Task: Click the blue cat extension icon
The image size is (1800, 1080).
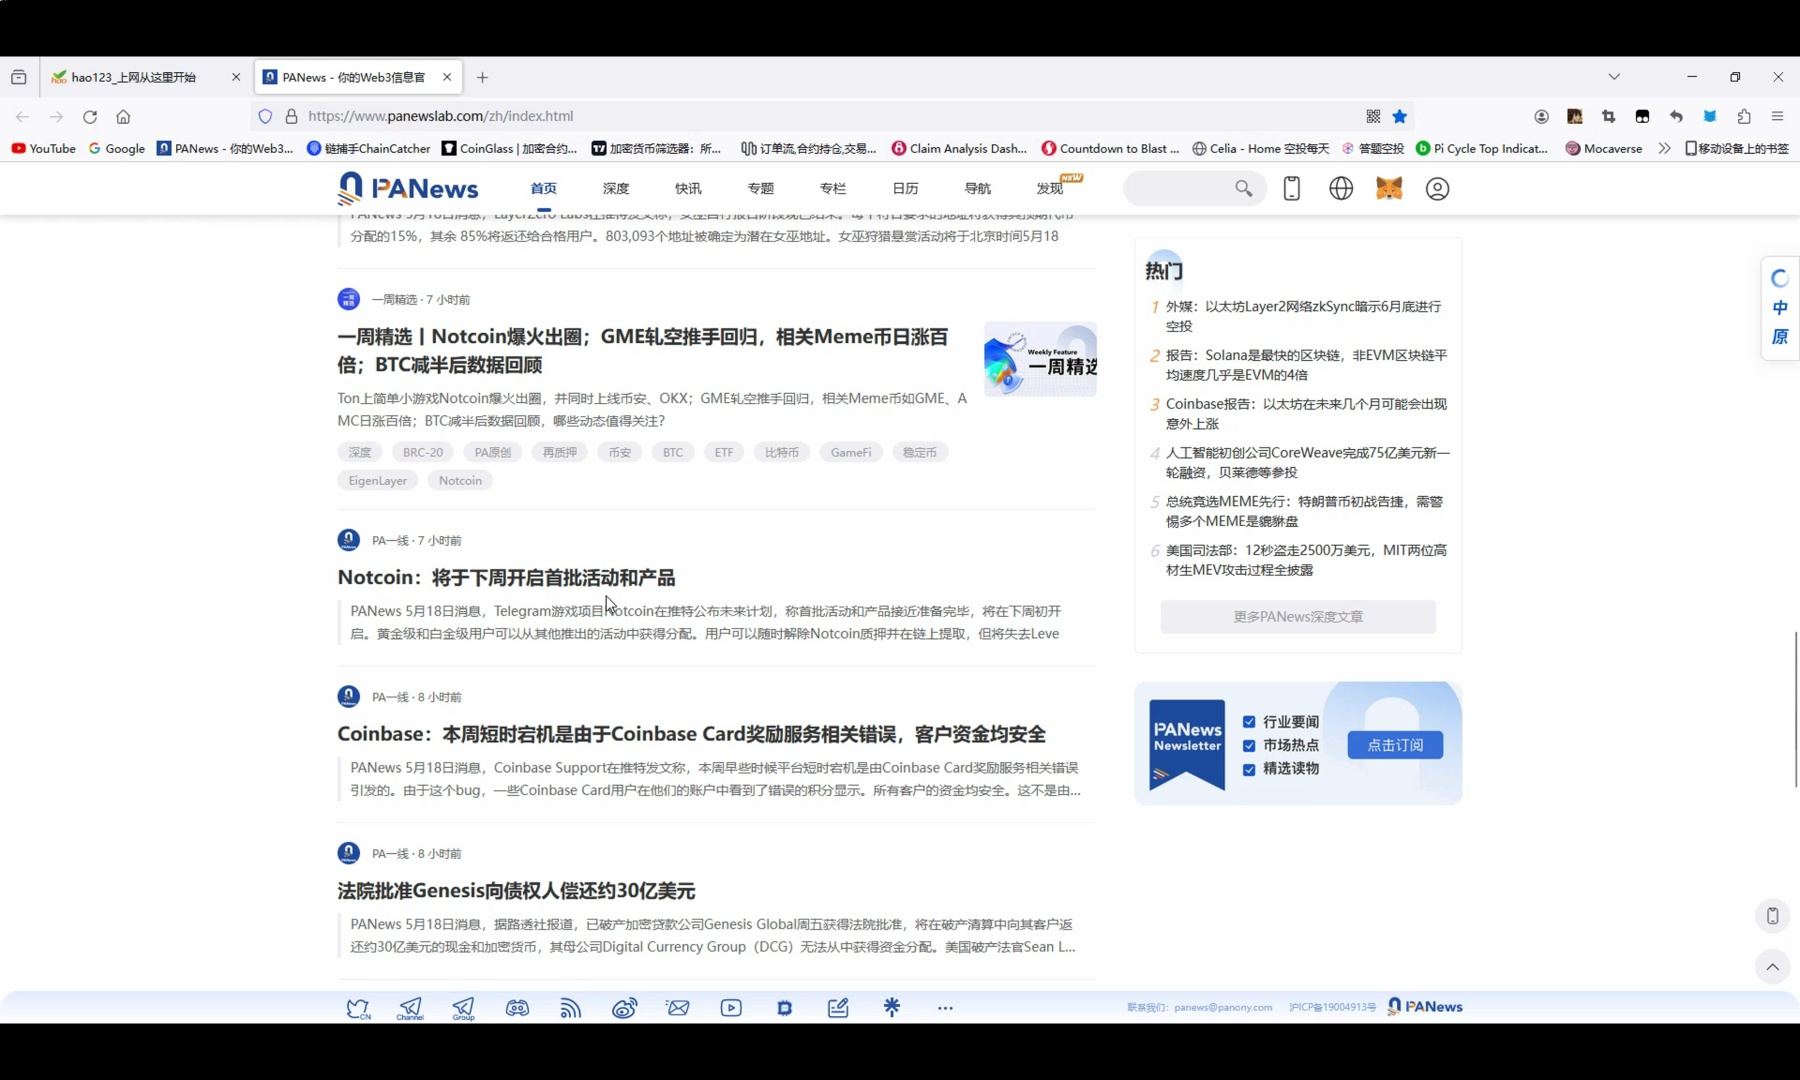Action: click(1710, 116)
